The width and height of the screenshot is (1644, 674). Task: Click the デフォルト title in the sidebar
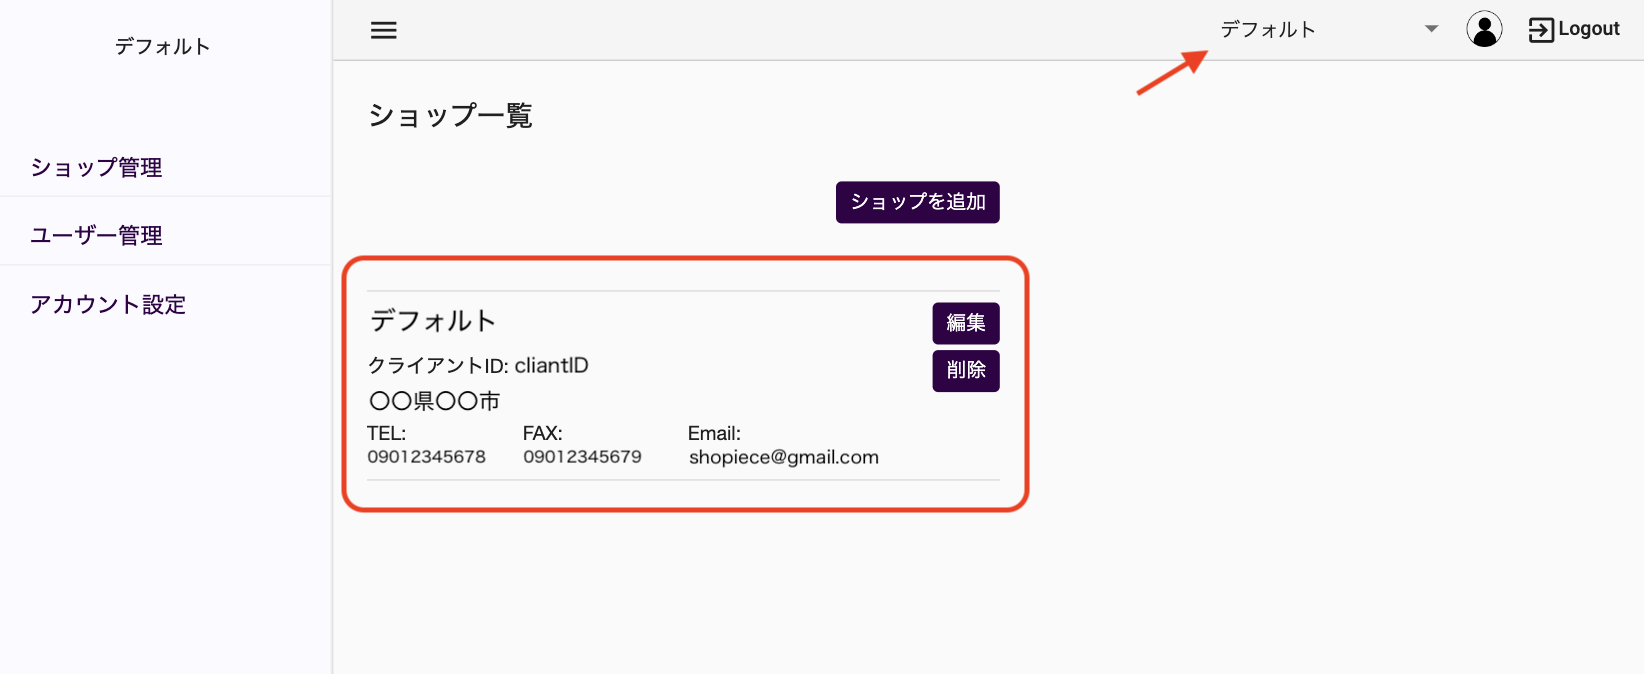pyautogui.click(x=163, y=46)
